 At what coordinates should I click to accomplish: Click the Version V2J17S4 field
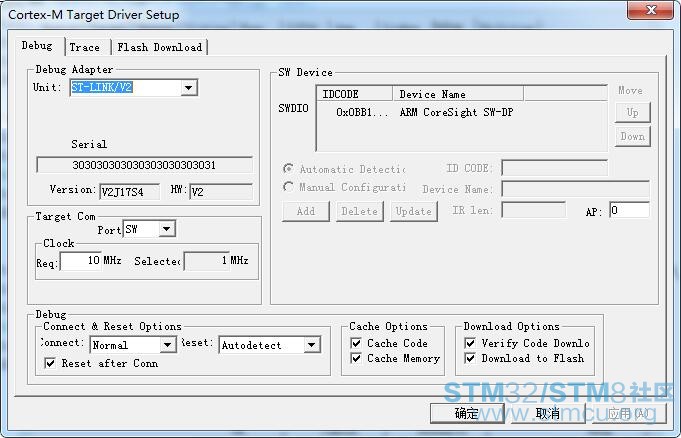point(129,192)
